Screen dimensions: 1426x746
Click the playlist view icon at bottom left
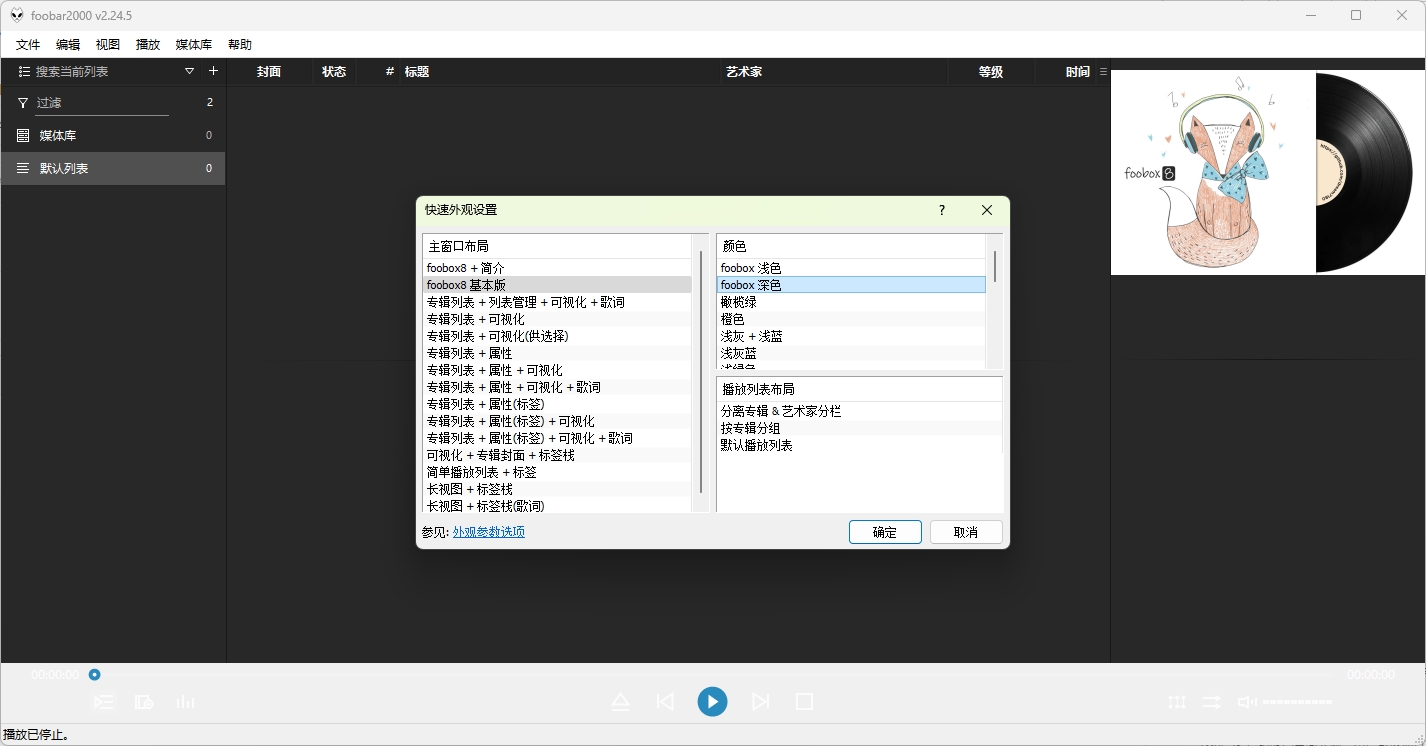pyautogui.click(x=104, y=702)
